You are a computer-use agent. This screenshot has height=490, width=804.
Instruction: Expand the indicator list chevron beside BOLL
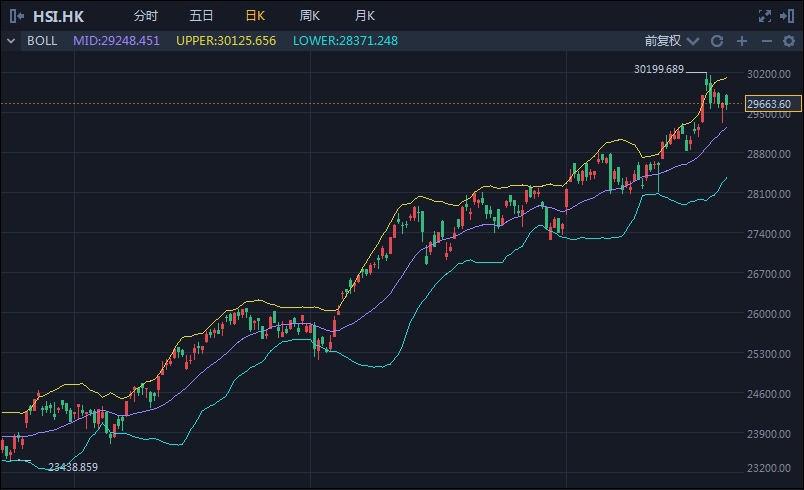pyautogui.click(x=11, y=41)
